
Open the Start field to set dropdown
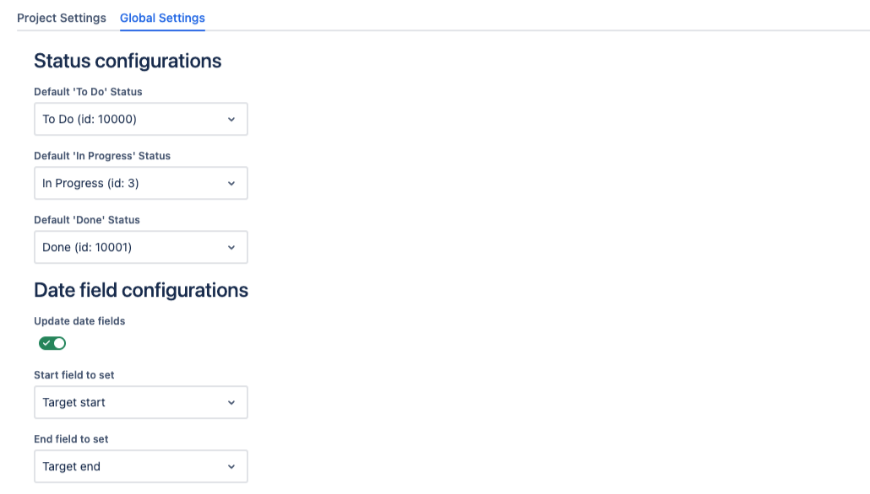[x=140, y=402]
